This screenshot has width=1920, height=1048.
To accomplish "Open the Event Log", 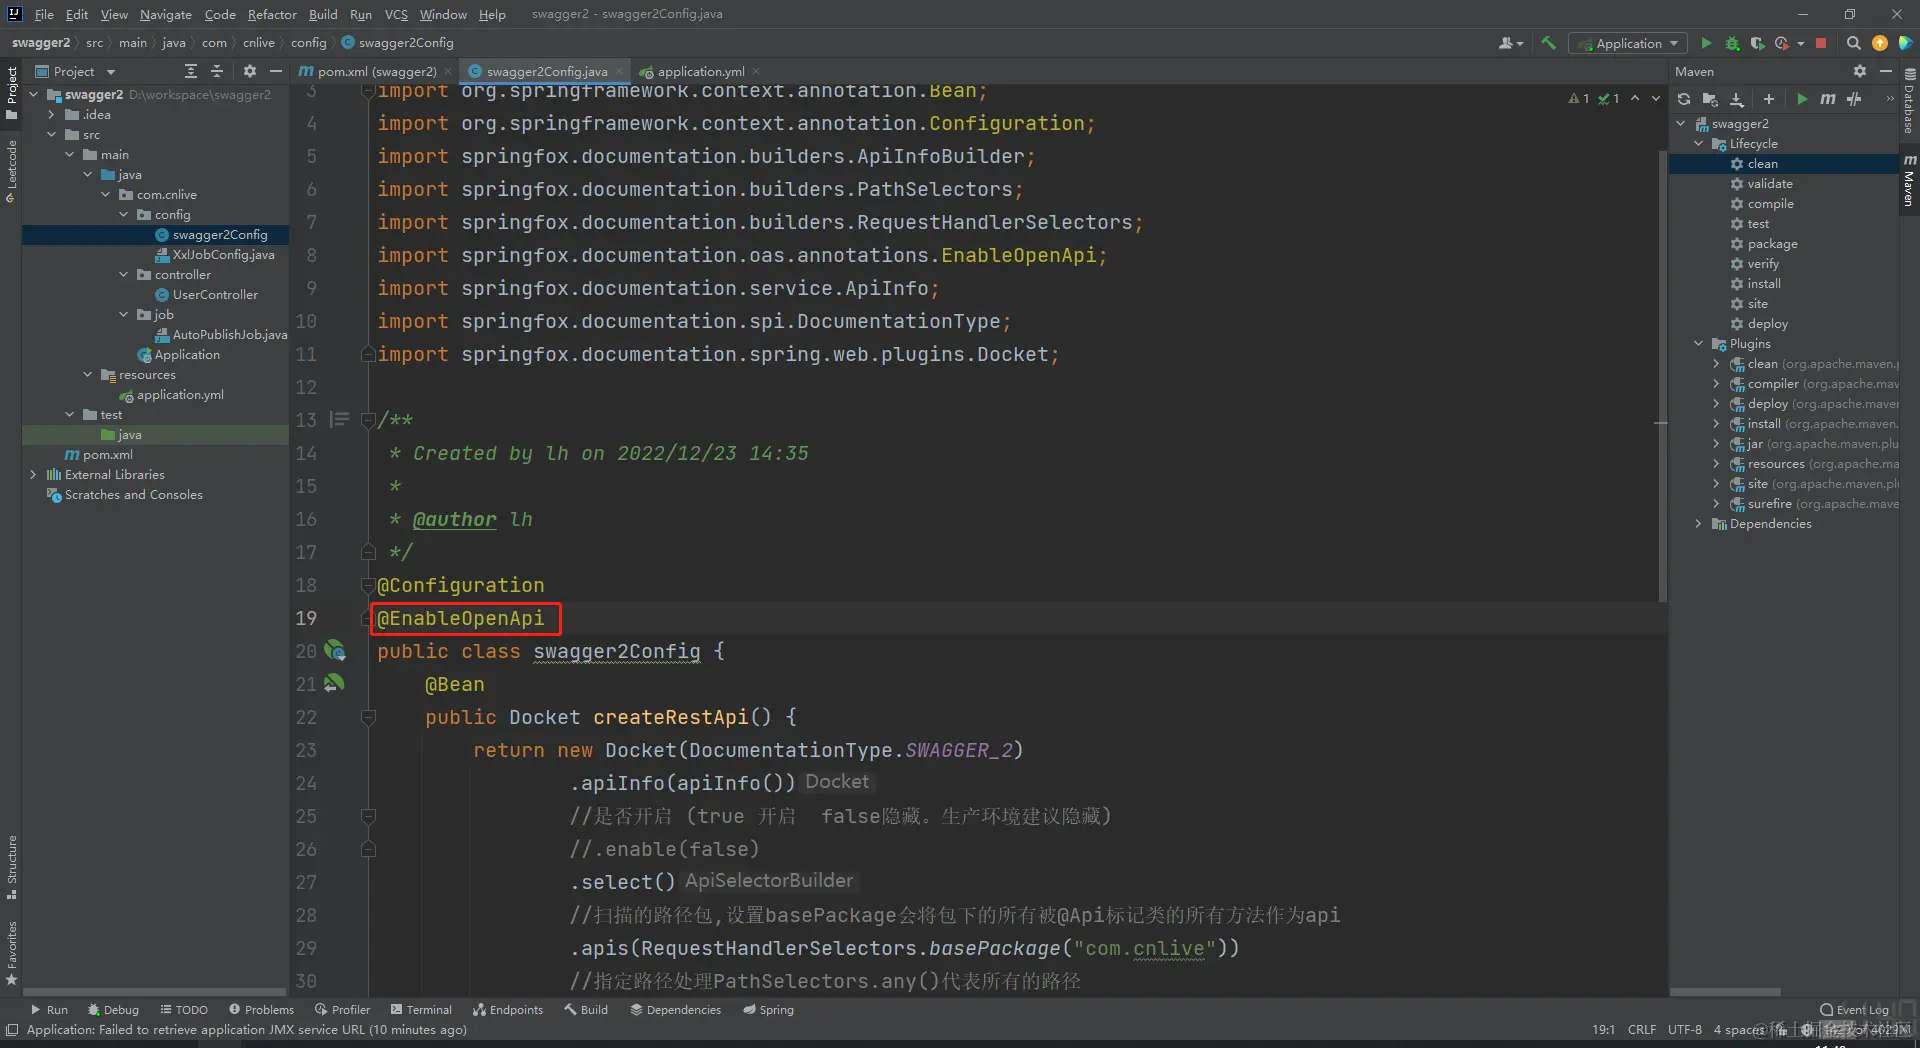I will click(x=1855, y=1010).
